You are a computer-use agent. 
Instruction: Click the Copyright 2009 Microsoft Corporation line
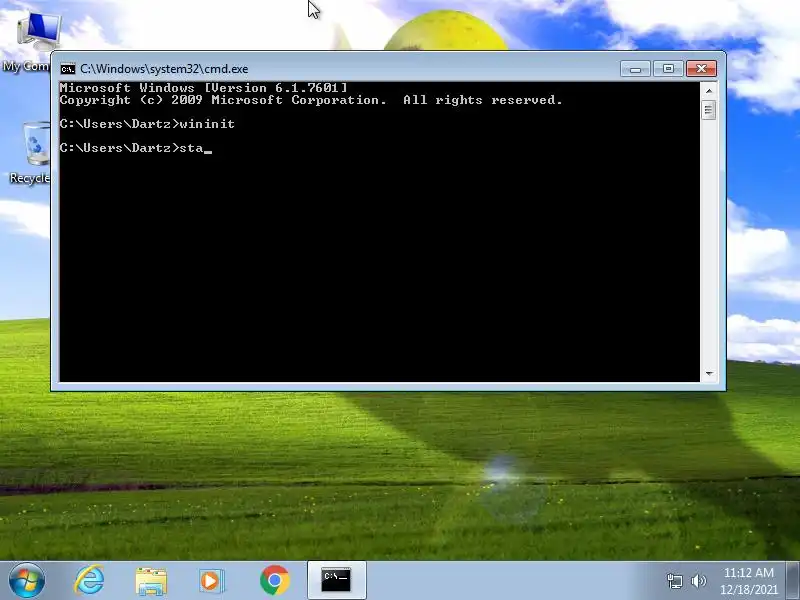(311, 100)
